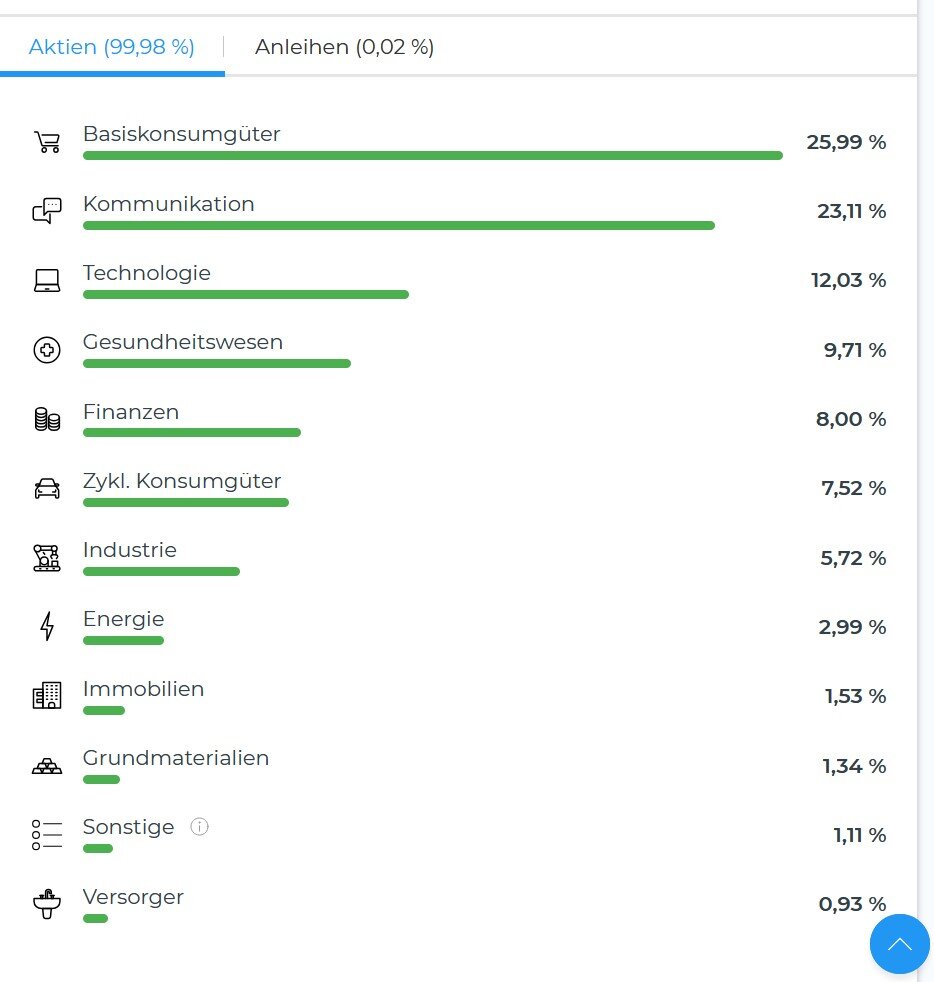The width and height of the screenshot is (934, 982).
Task: Select the Gesundheitswesen sector label
Action: tap(183, 342)
